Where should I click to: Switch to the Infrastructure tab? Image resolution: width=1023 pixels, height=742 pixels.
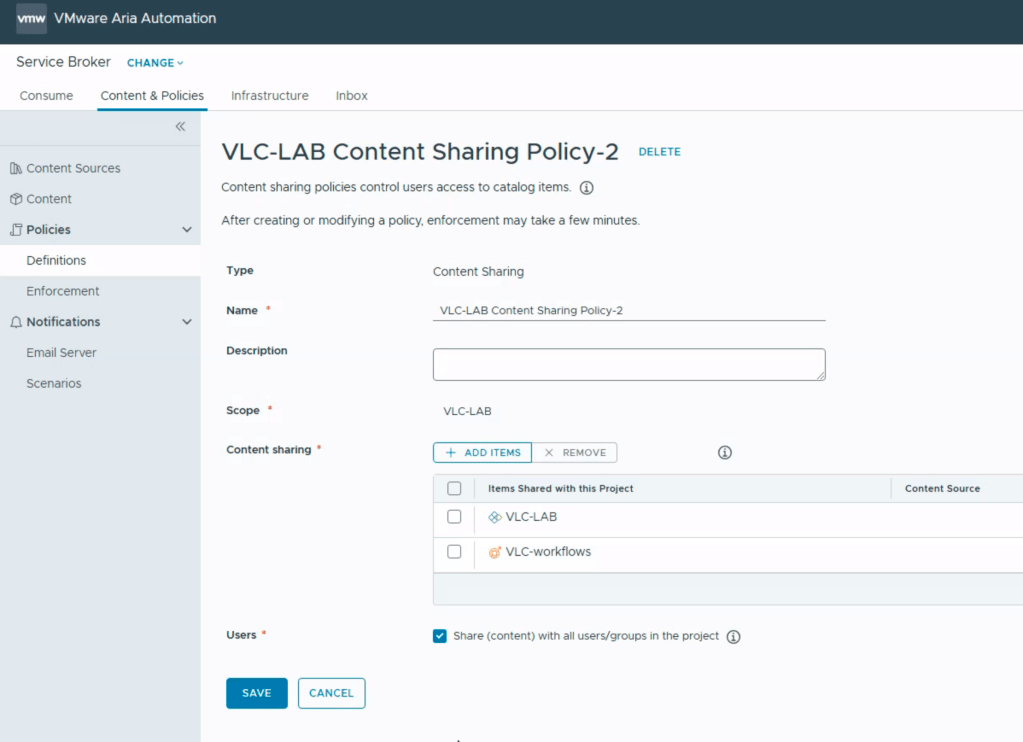tap(269, 96)
